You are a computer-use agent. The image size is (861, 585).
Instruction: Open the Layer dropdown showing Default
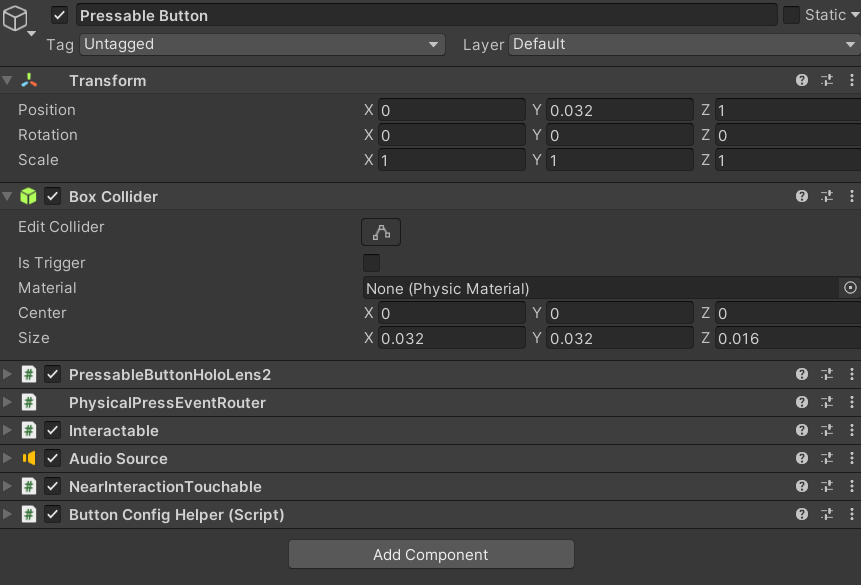685,44
